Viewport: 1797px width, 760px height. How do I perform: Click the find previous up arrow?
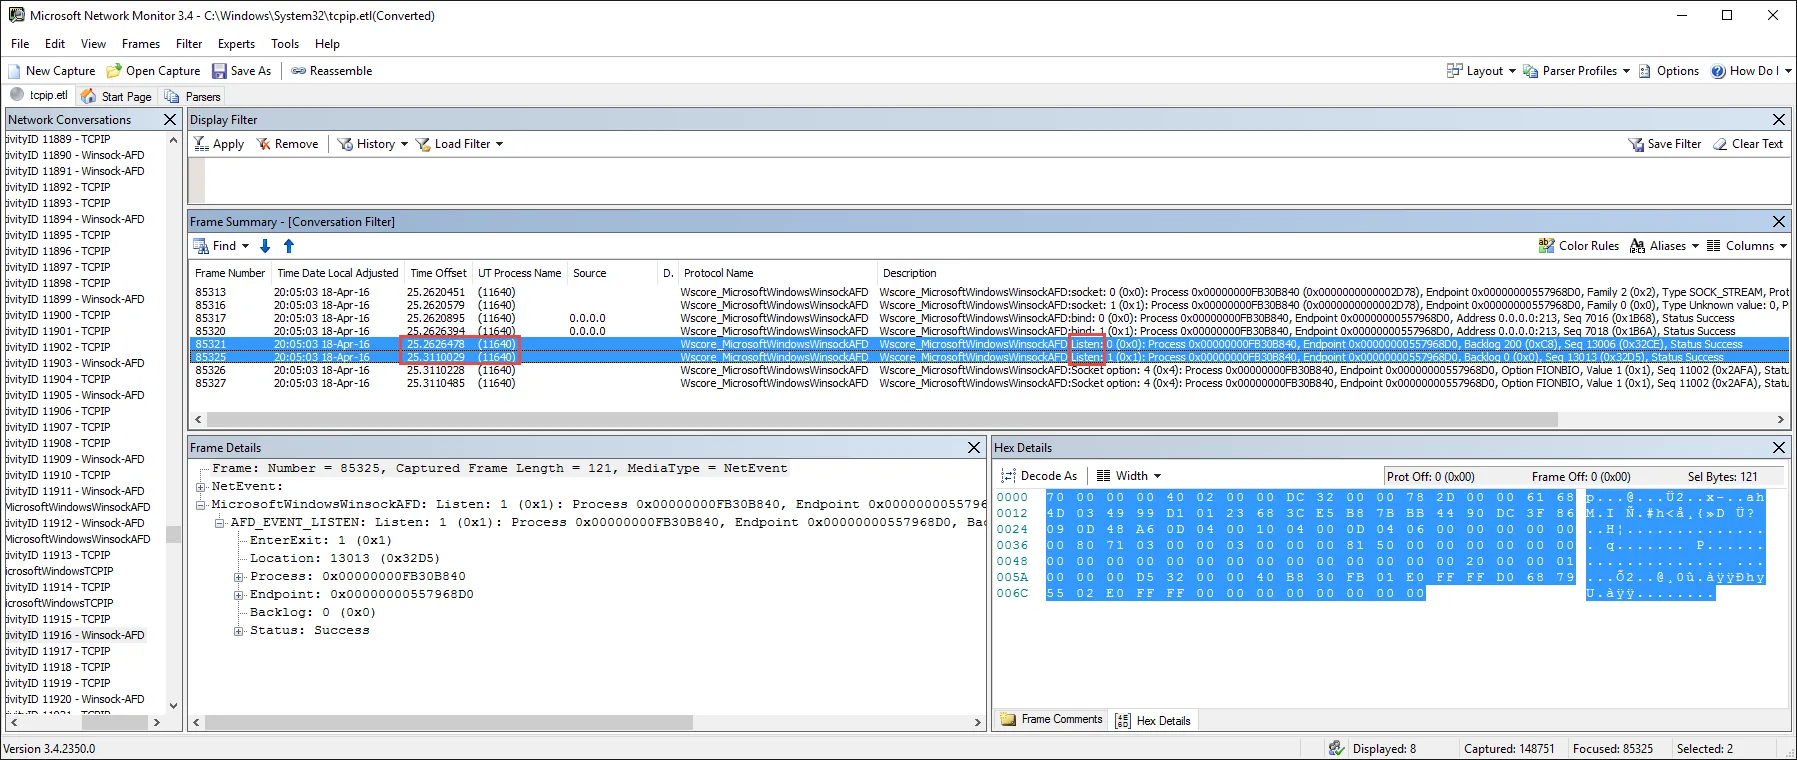pos(289,246)
